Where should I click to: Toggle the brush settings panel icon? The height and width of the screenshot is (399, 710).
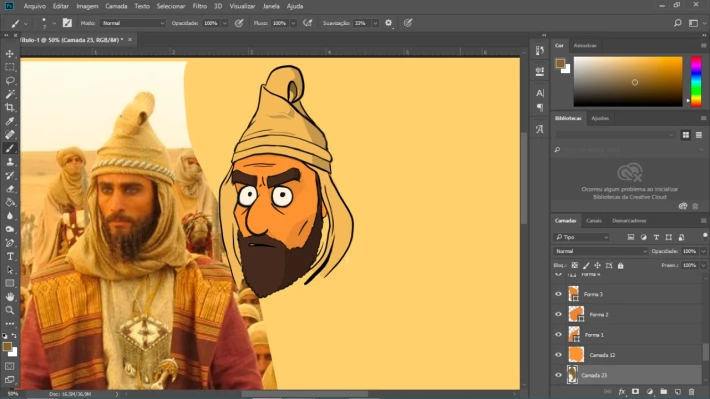coord(67,23)
